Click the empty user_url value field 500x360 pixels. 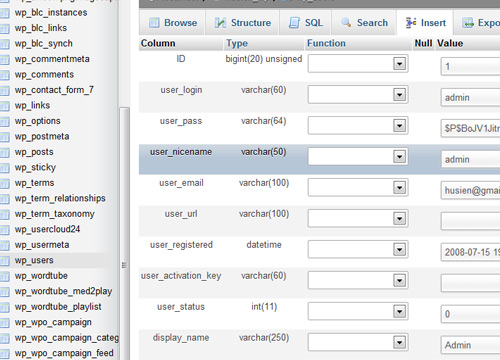(x=470, y=221)
